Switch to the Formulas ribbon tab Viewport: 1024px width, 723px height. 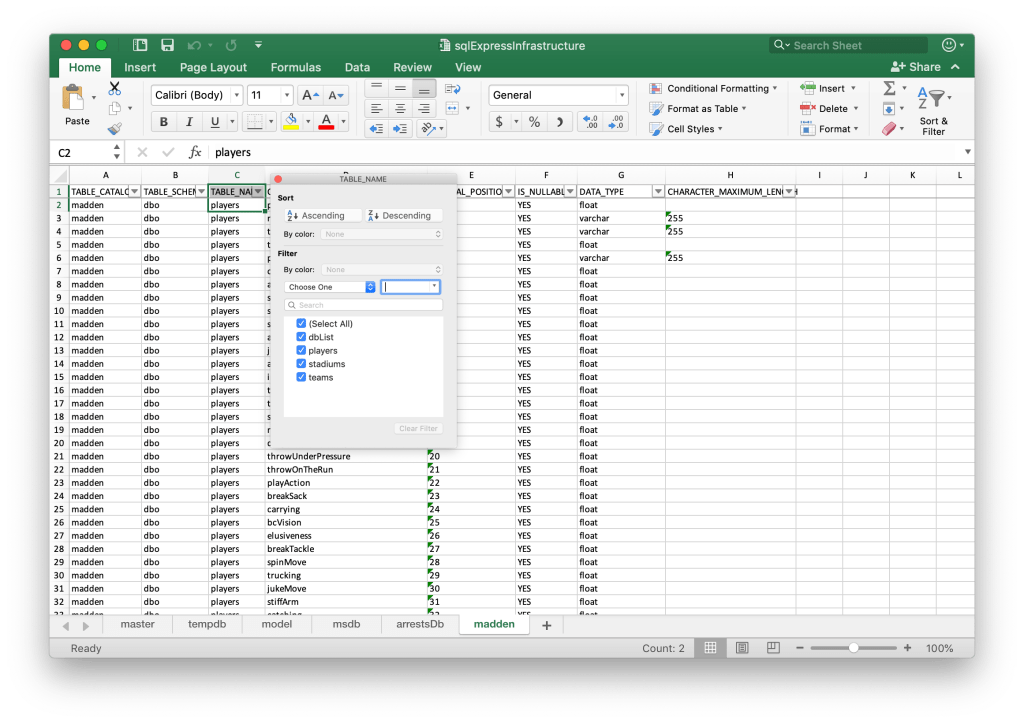pos(295,67)
